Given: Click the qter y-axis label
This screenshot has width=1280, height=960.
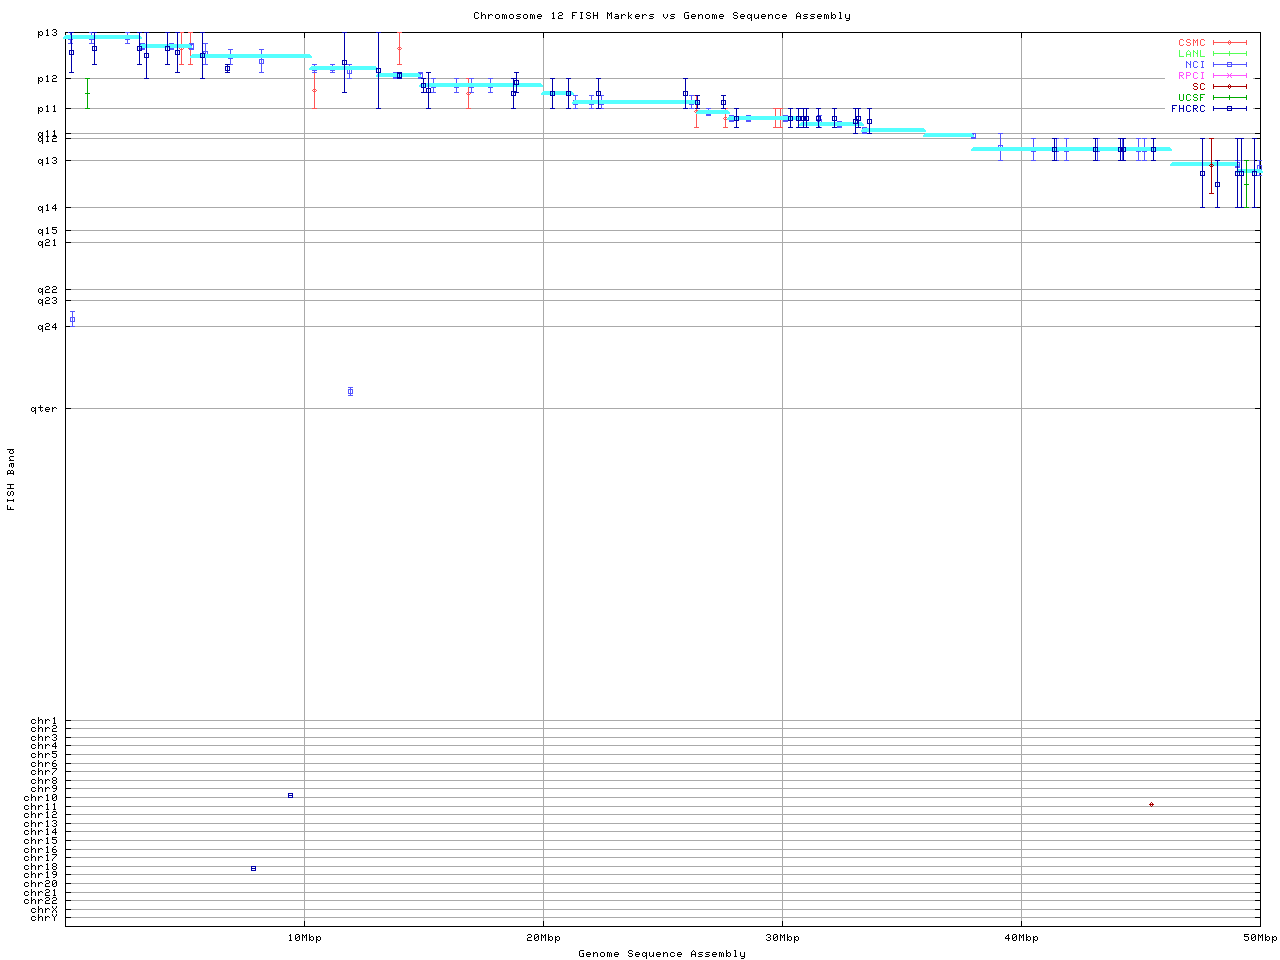Looking at the screenshot, I should click(x=44, y=409).
